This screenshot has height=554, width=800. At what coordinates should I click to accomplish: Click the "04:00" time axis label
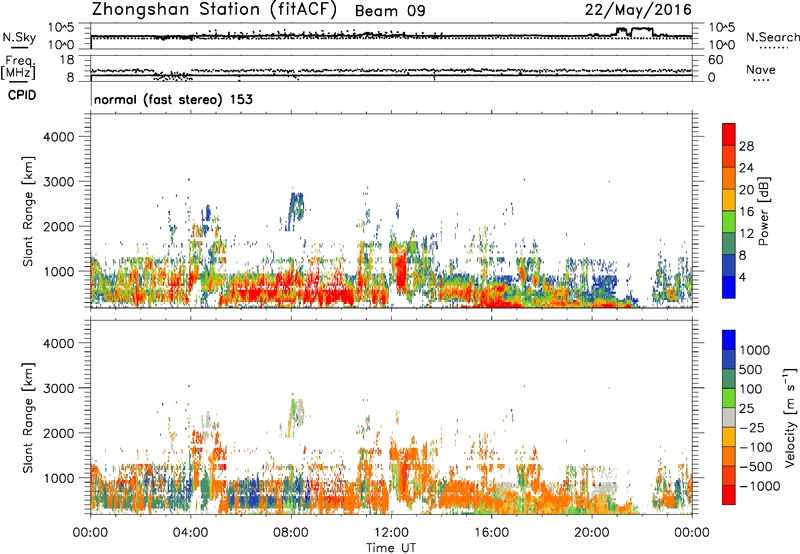191,533
